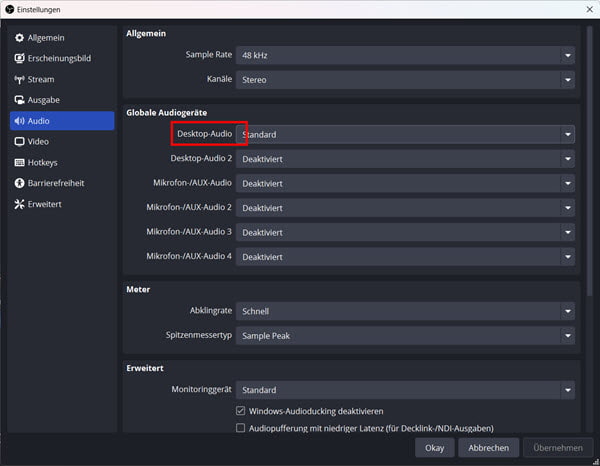Open the Mikrofon-/AUX-Audio dropdown

coord(405,183)
